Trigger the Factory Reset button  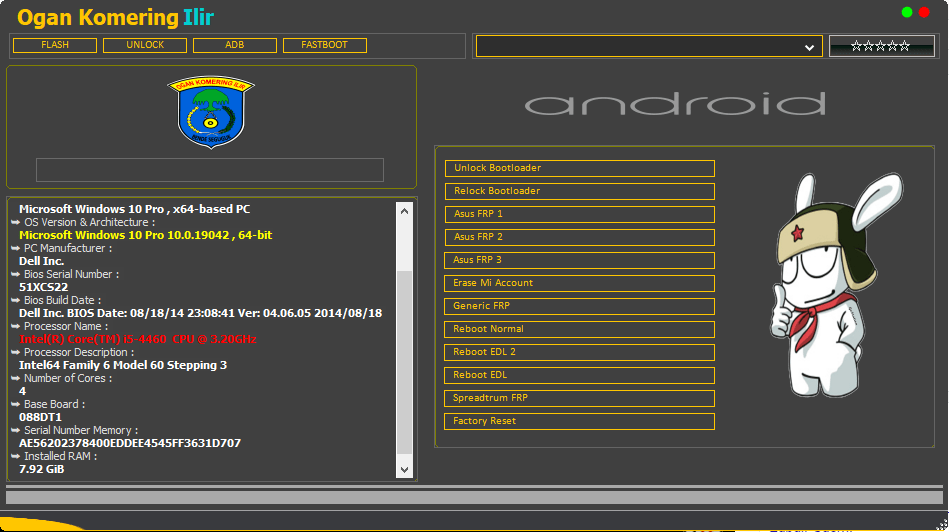click(580, 421)
